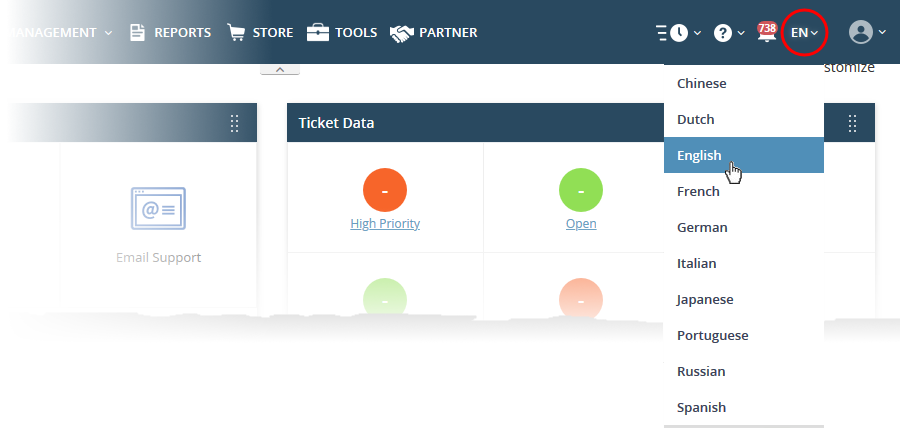Screen dimensions: 900x430
Task: Pick Italian from the language menu
Action: click(744, 264)
